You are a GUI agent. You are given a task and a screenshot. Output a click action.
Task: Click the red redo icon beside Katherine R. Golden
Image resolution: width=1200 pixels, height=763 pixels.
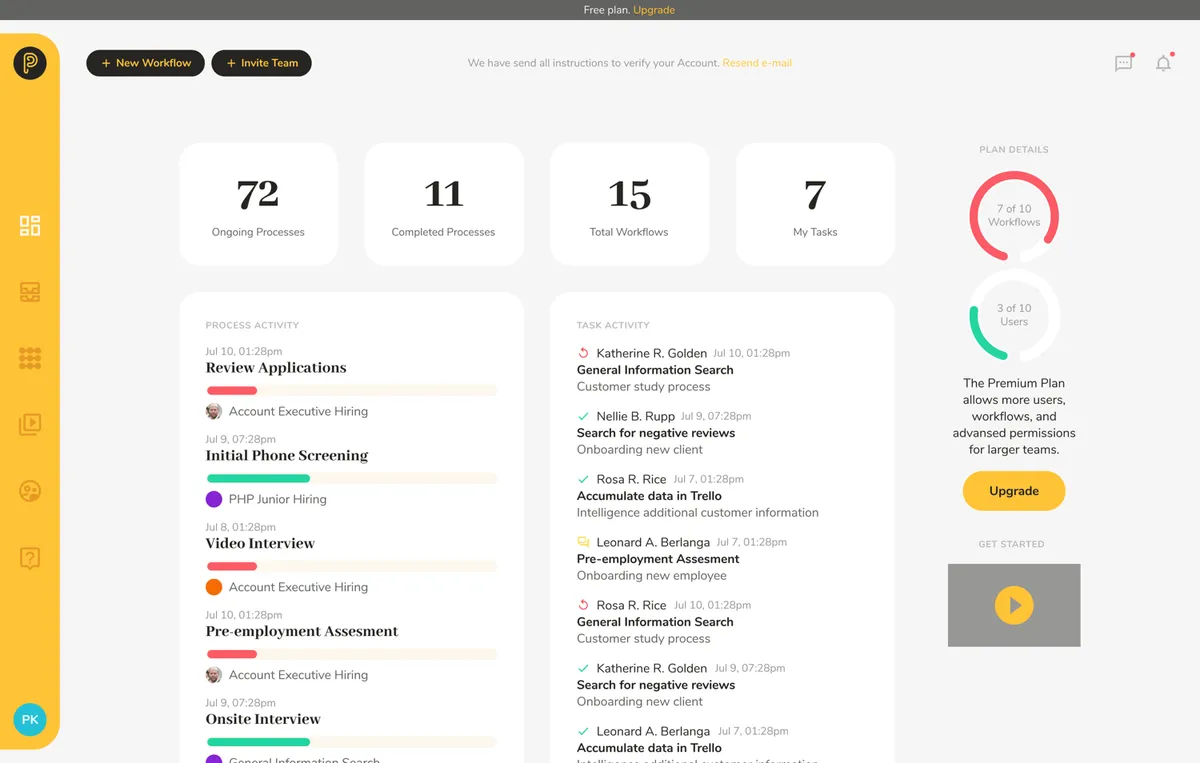click(x=584, y=353)
